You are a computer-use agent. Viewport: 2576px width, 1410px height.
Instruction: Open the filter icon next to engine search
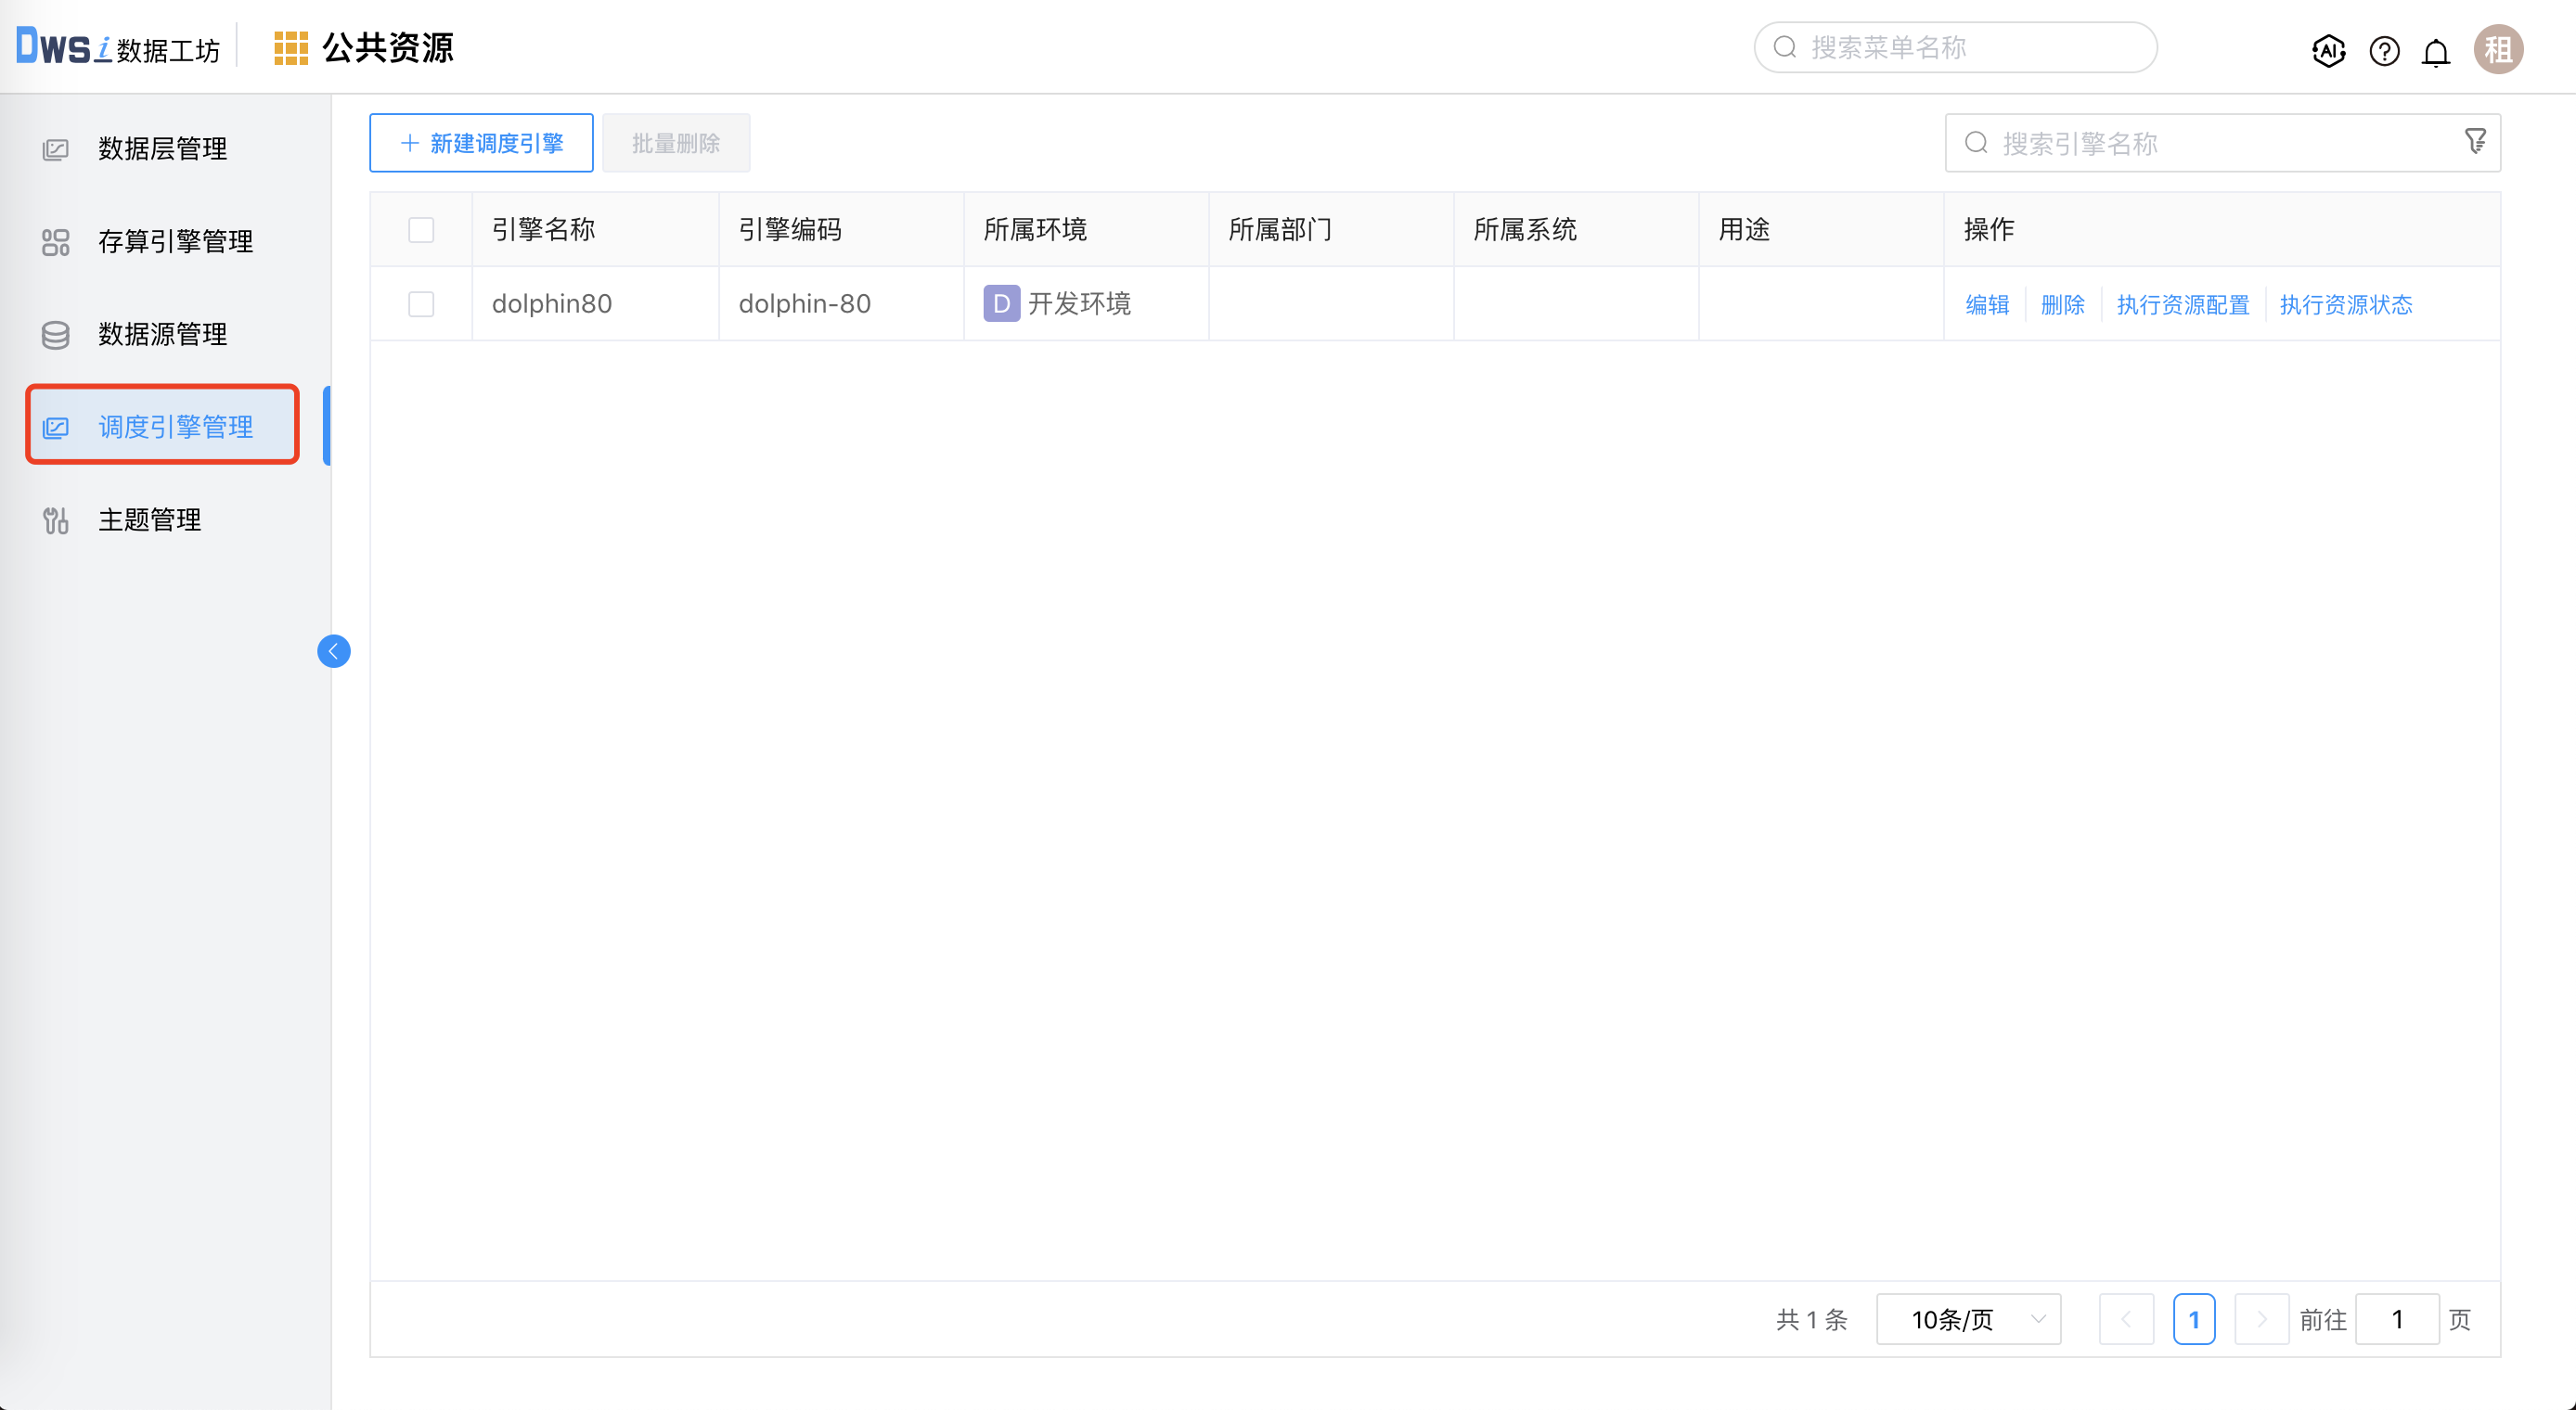[x=2476, y=141]
